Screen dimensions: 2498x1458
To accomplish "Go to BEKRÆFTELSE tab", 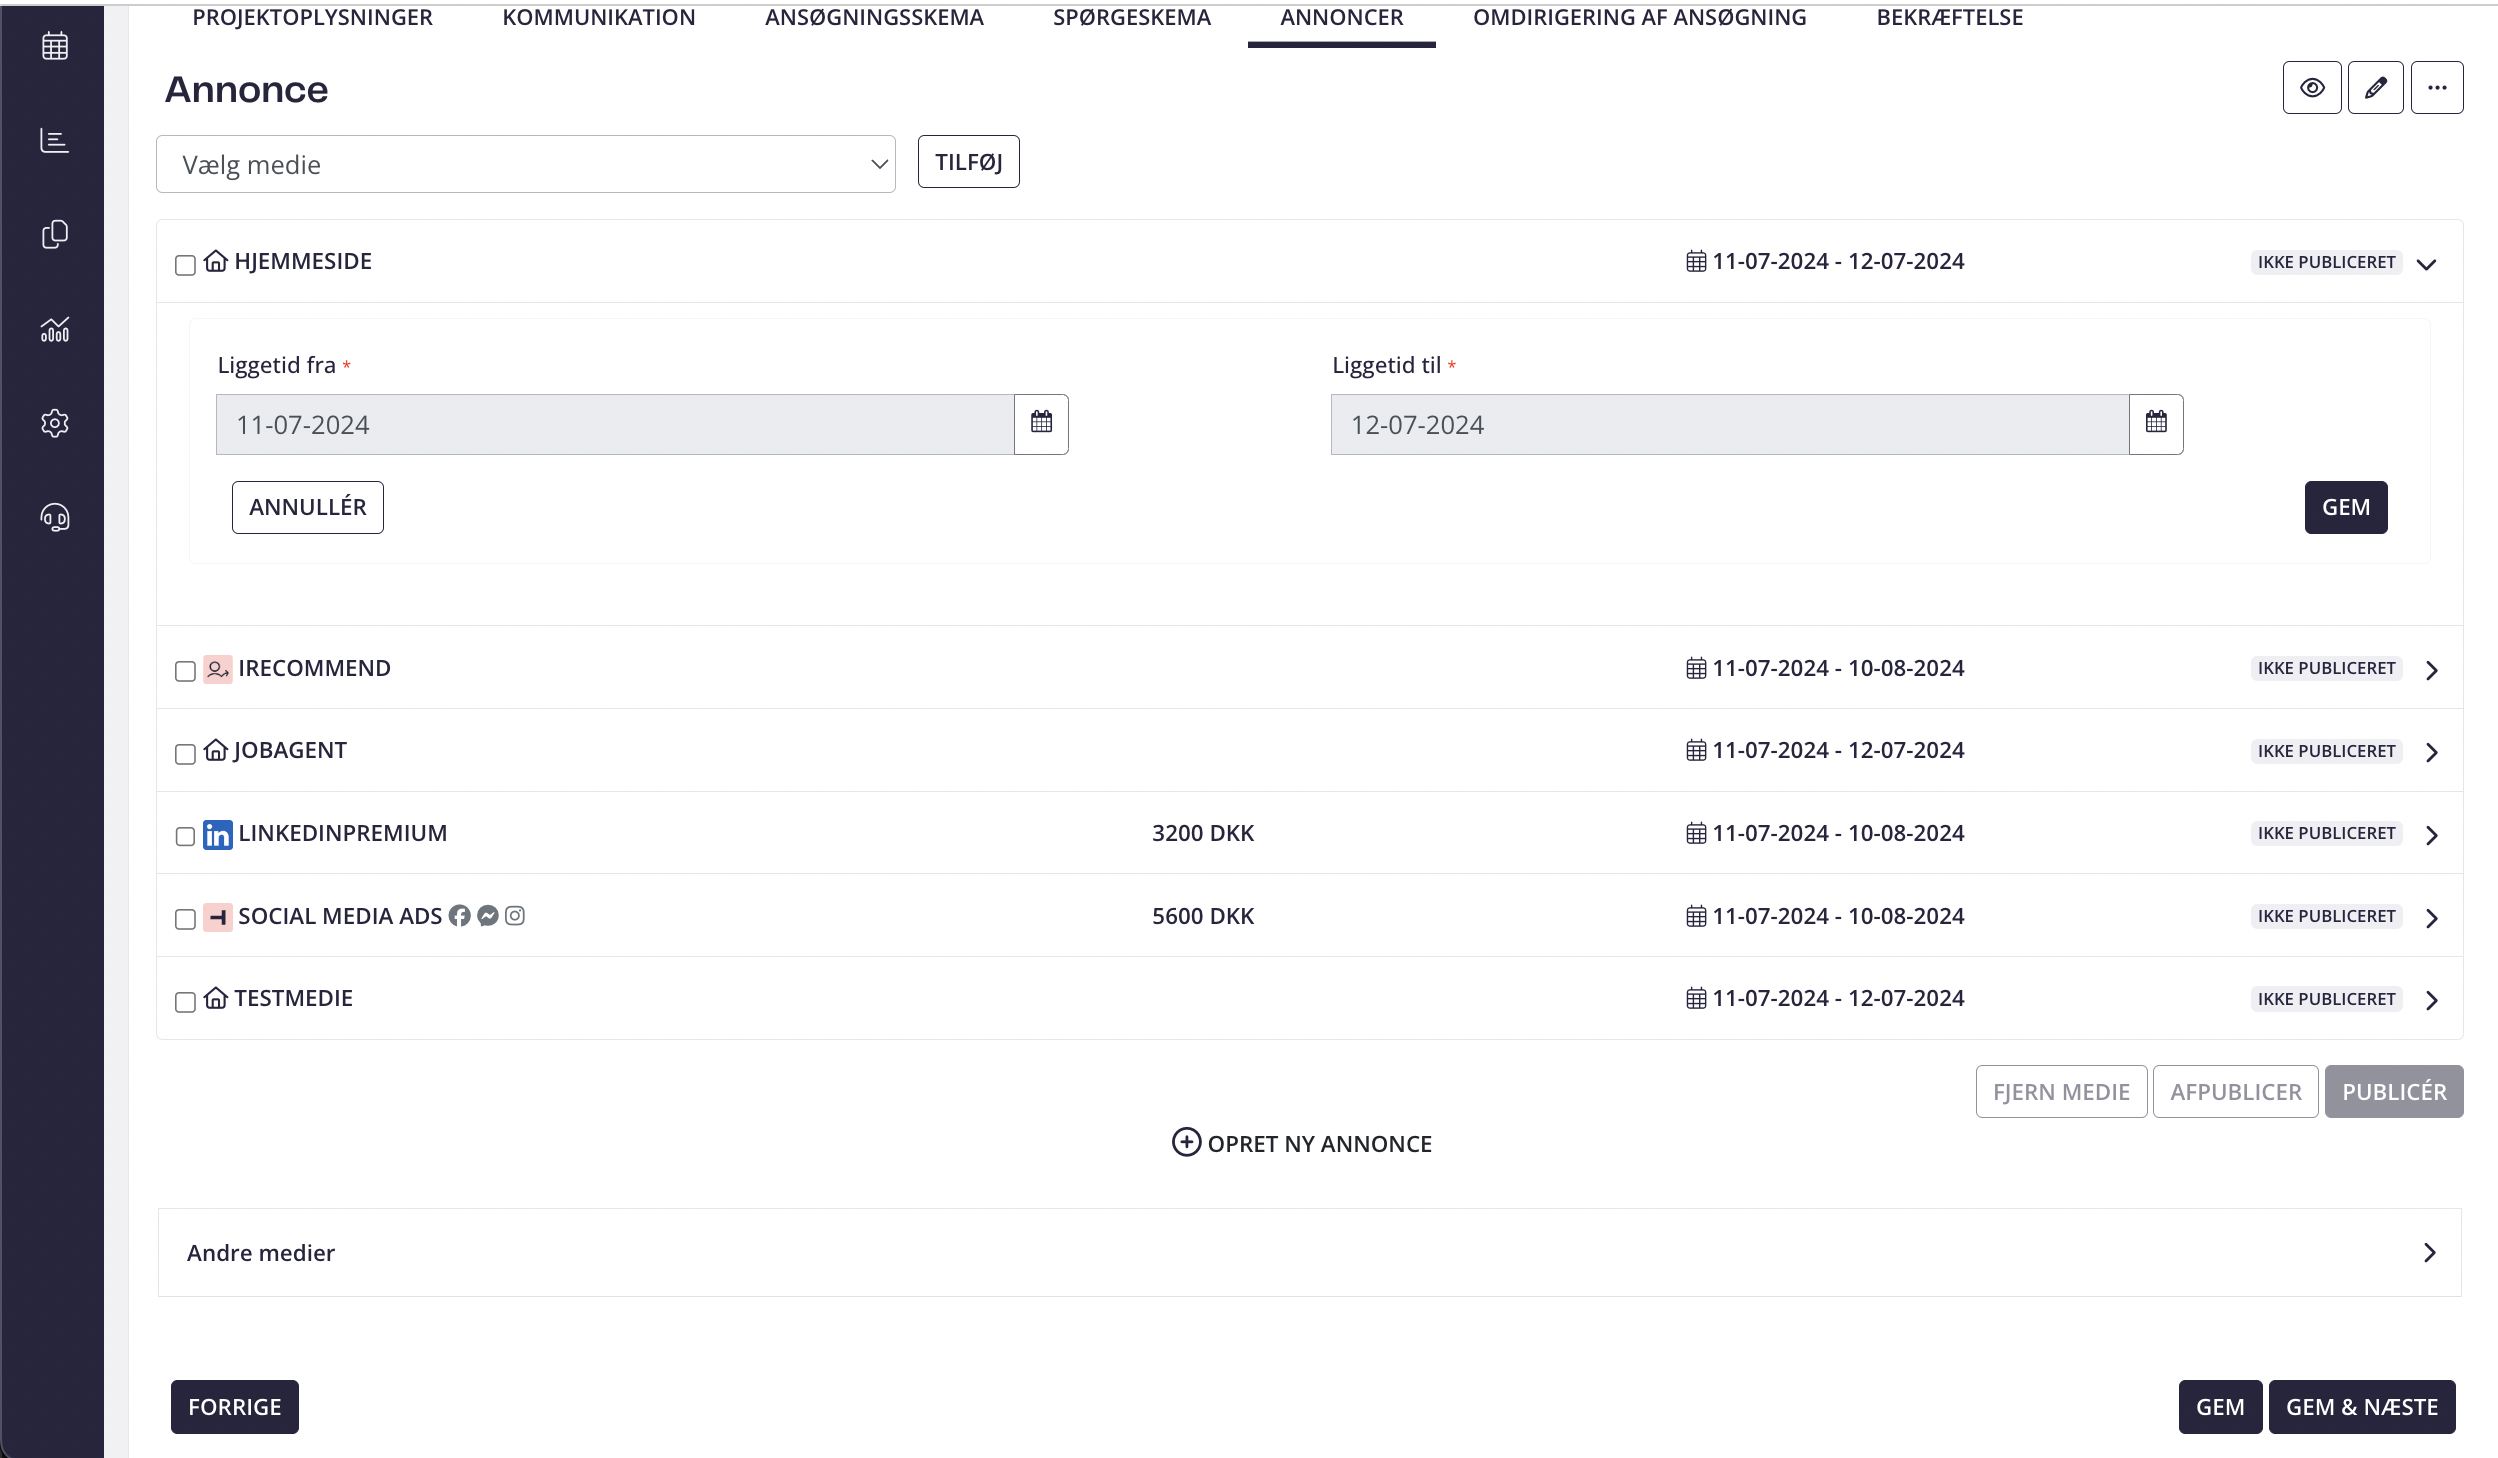I will pos(1950,18).
